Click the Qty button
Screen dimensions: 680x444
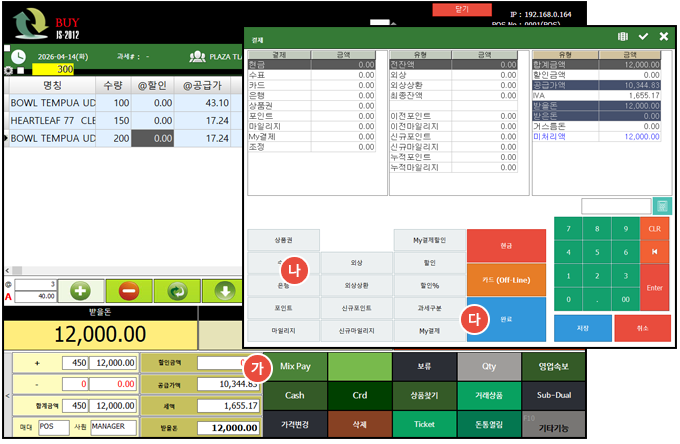coord(489,366)
